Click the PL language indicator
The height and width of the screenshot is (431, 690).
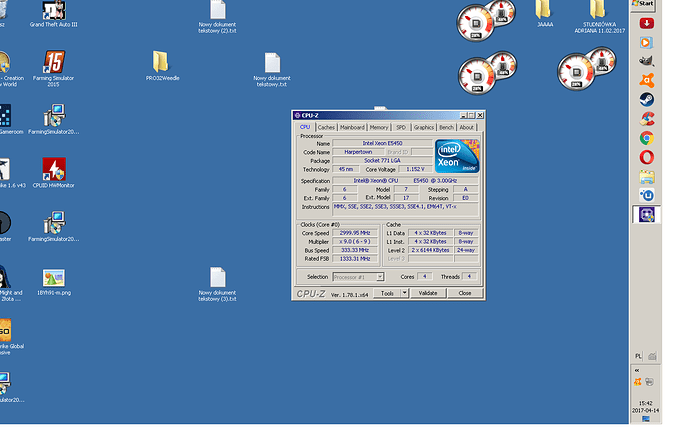639,356
